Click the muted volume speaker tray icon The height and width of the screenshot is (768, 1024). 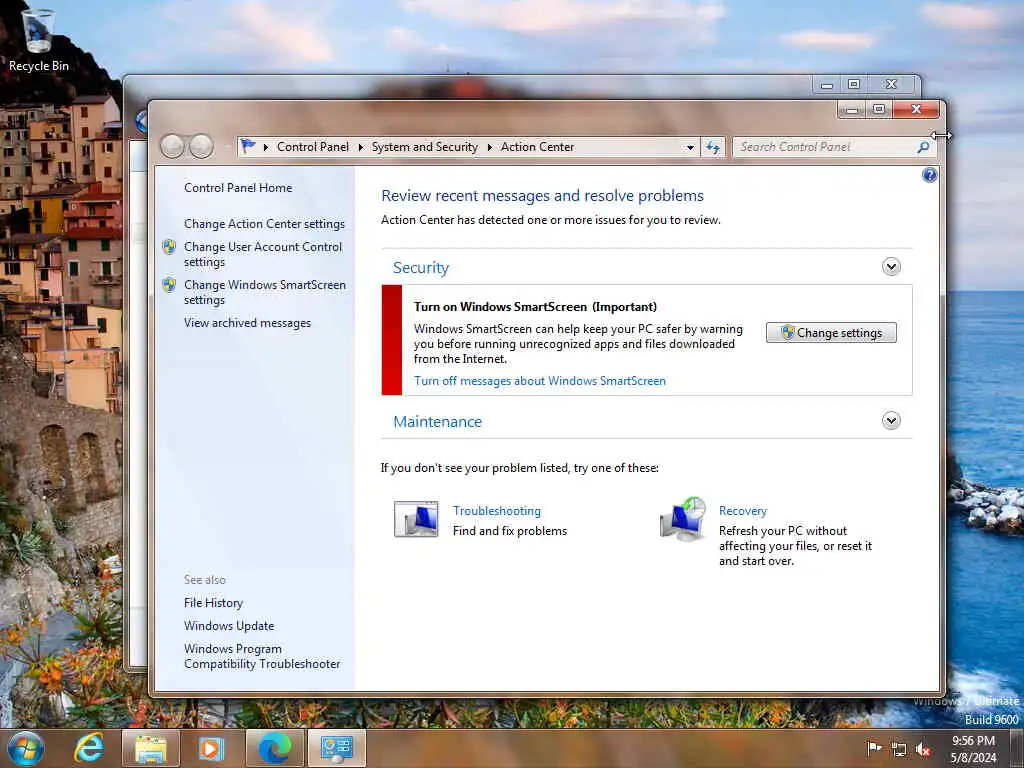(923, 750)
